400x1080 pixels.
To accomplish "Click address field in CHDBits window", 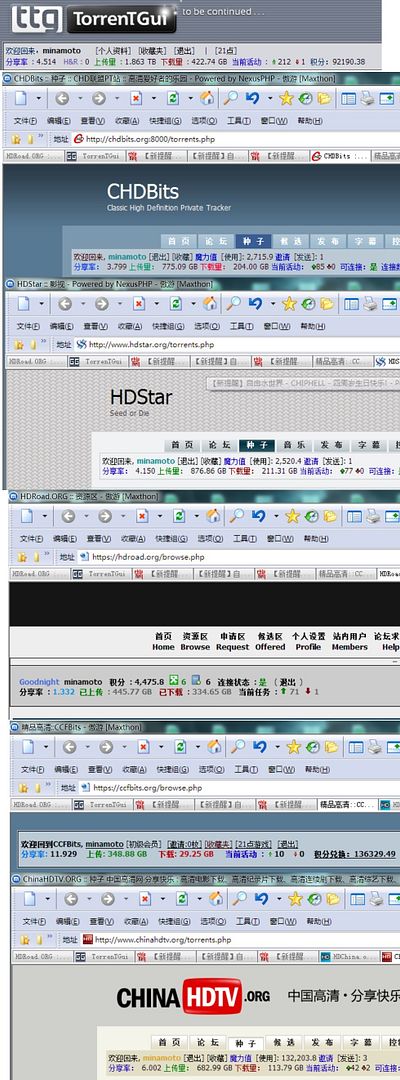I will pos(236,139).
